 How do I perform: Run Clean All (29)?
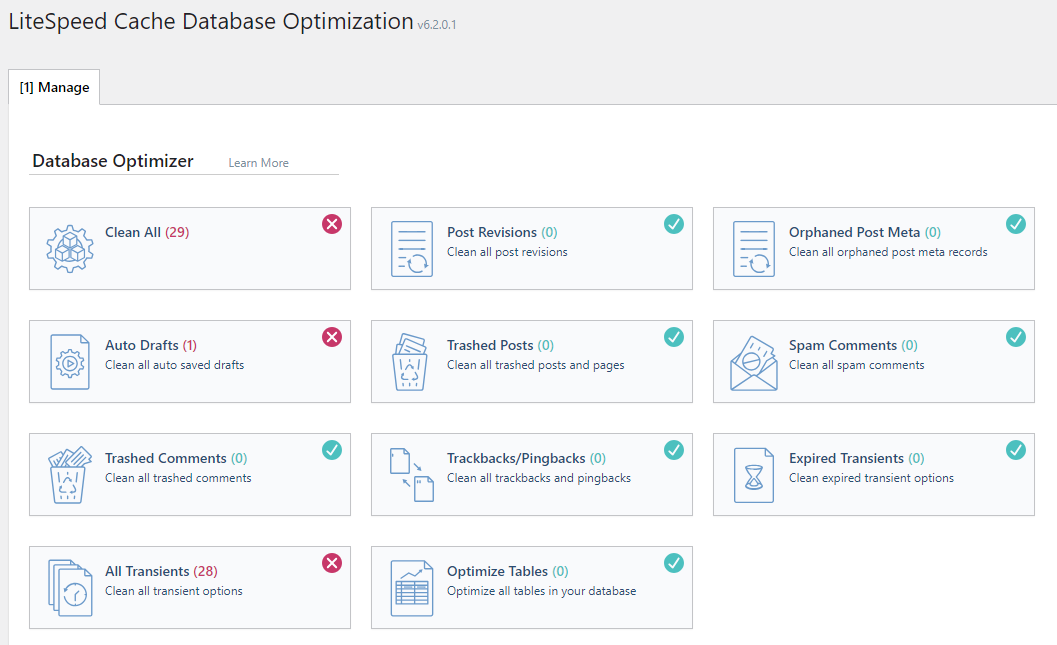coord(147,233)
